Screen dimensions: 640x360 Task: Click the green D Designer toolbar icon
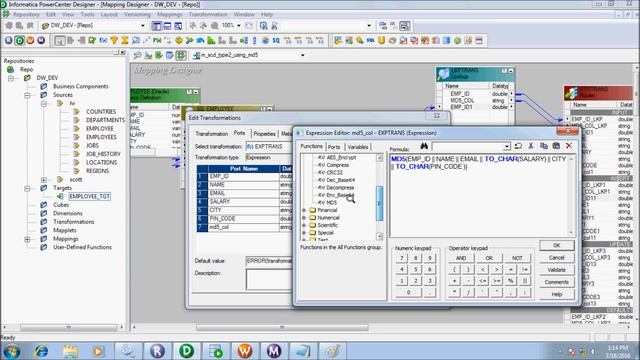click(x=20, y=40)
